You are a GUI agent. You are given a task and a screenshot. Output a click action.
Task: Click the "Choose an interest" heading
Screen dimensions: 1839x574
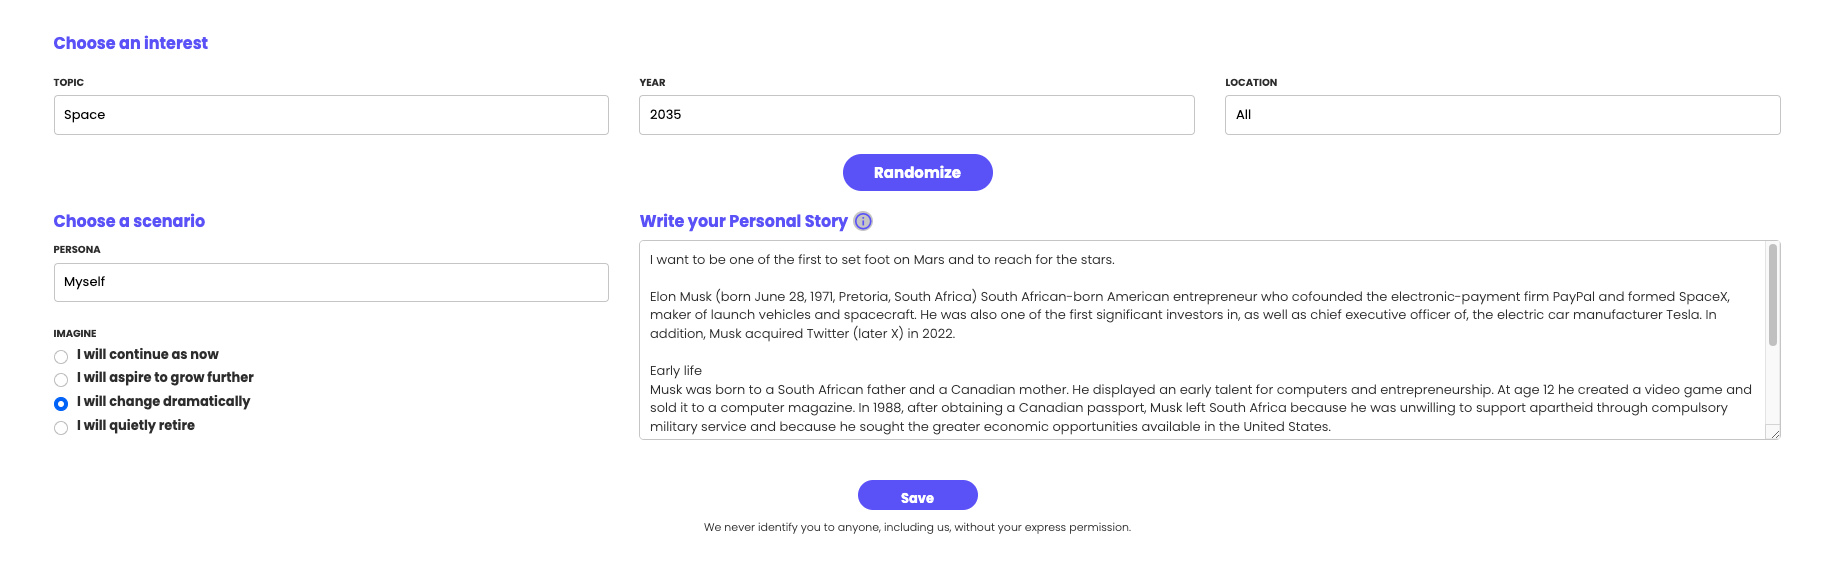point(131,43)
